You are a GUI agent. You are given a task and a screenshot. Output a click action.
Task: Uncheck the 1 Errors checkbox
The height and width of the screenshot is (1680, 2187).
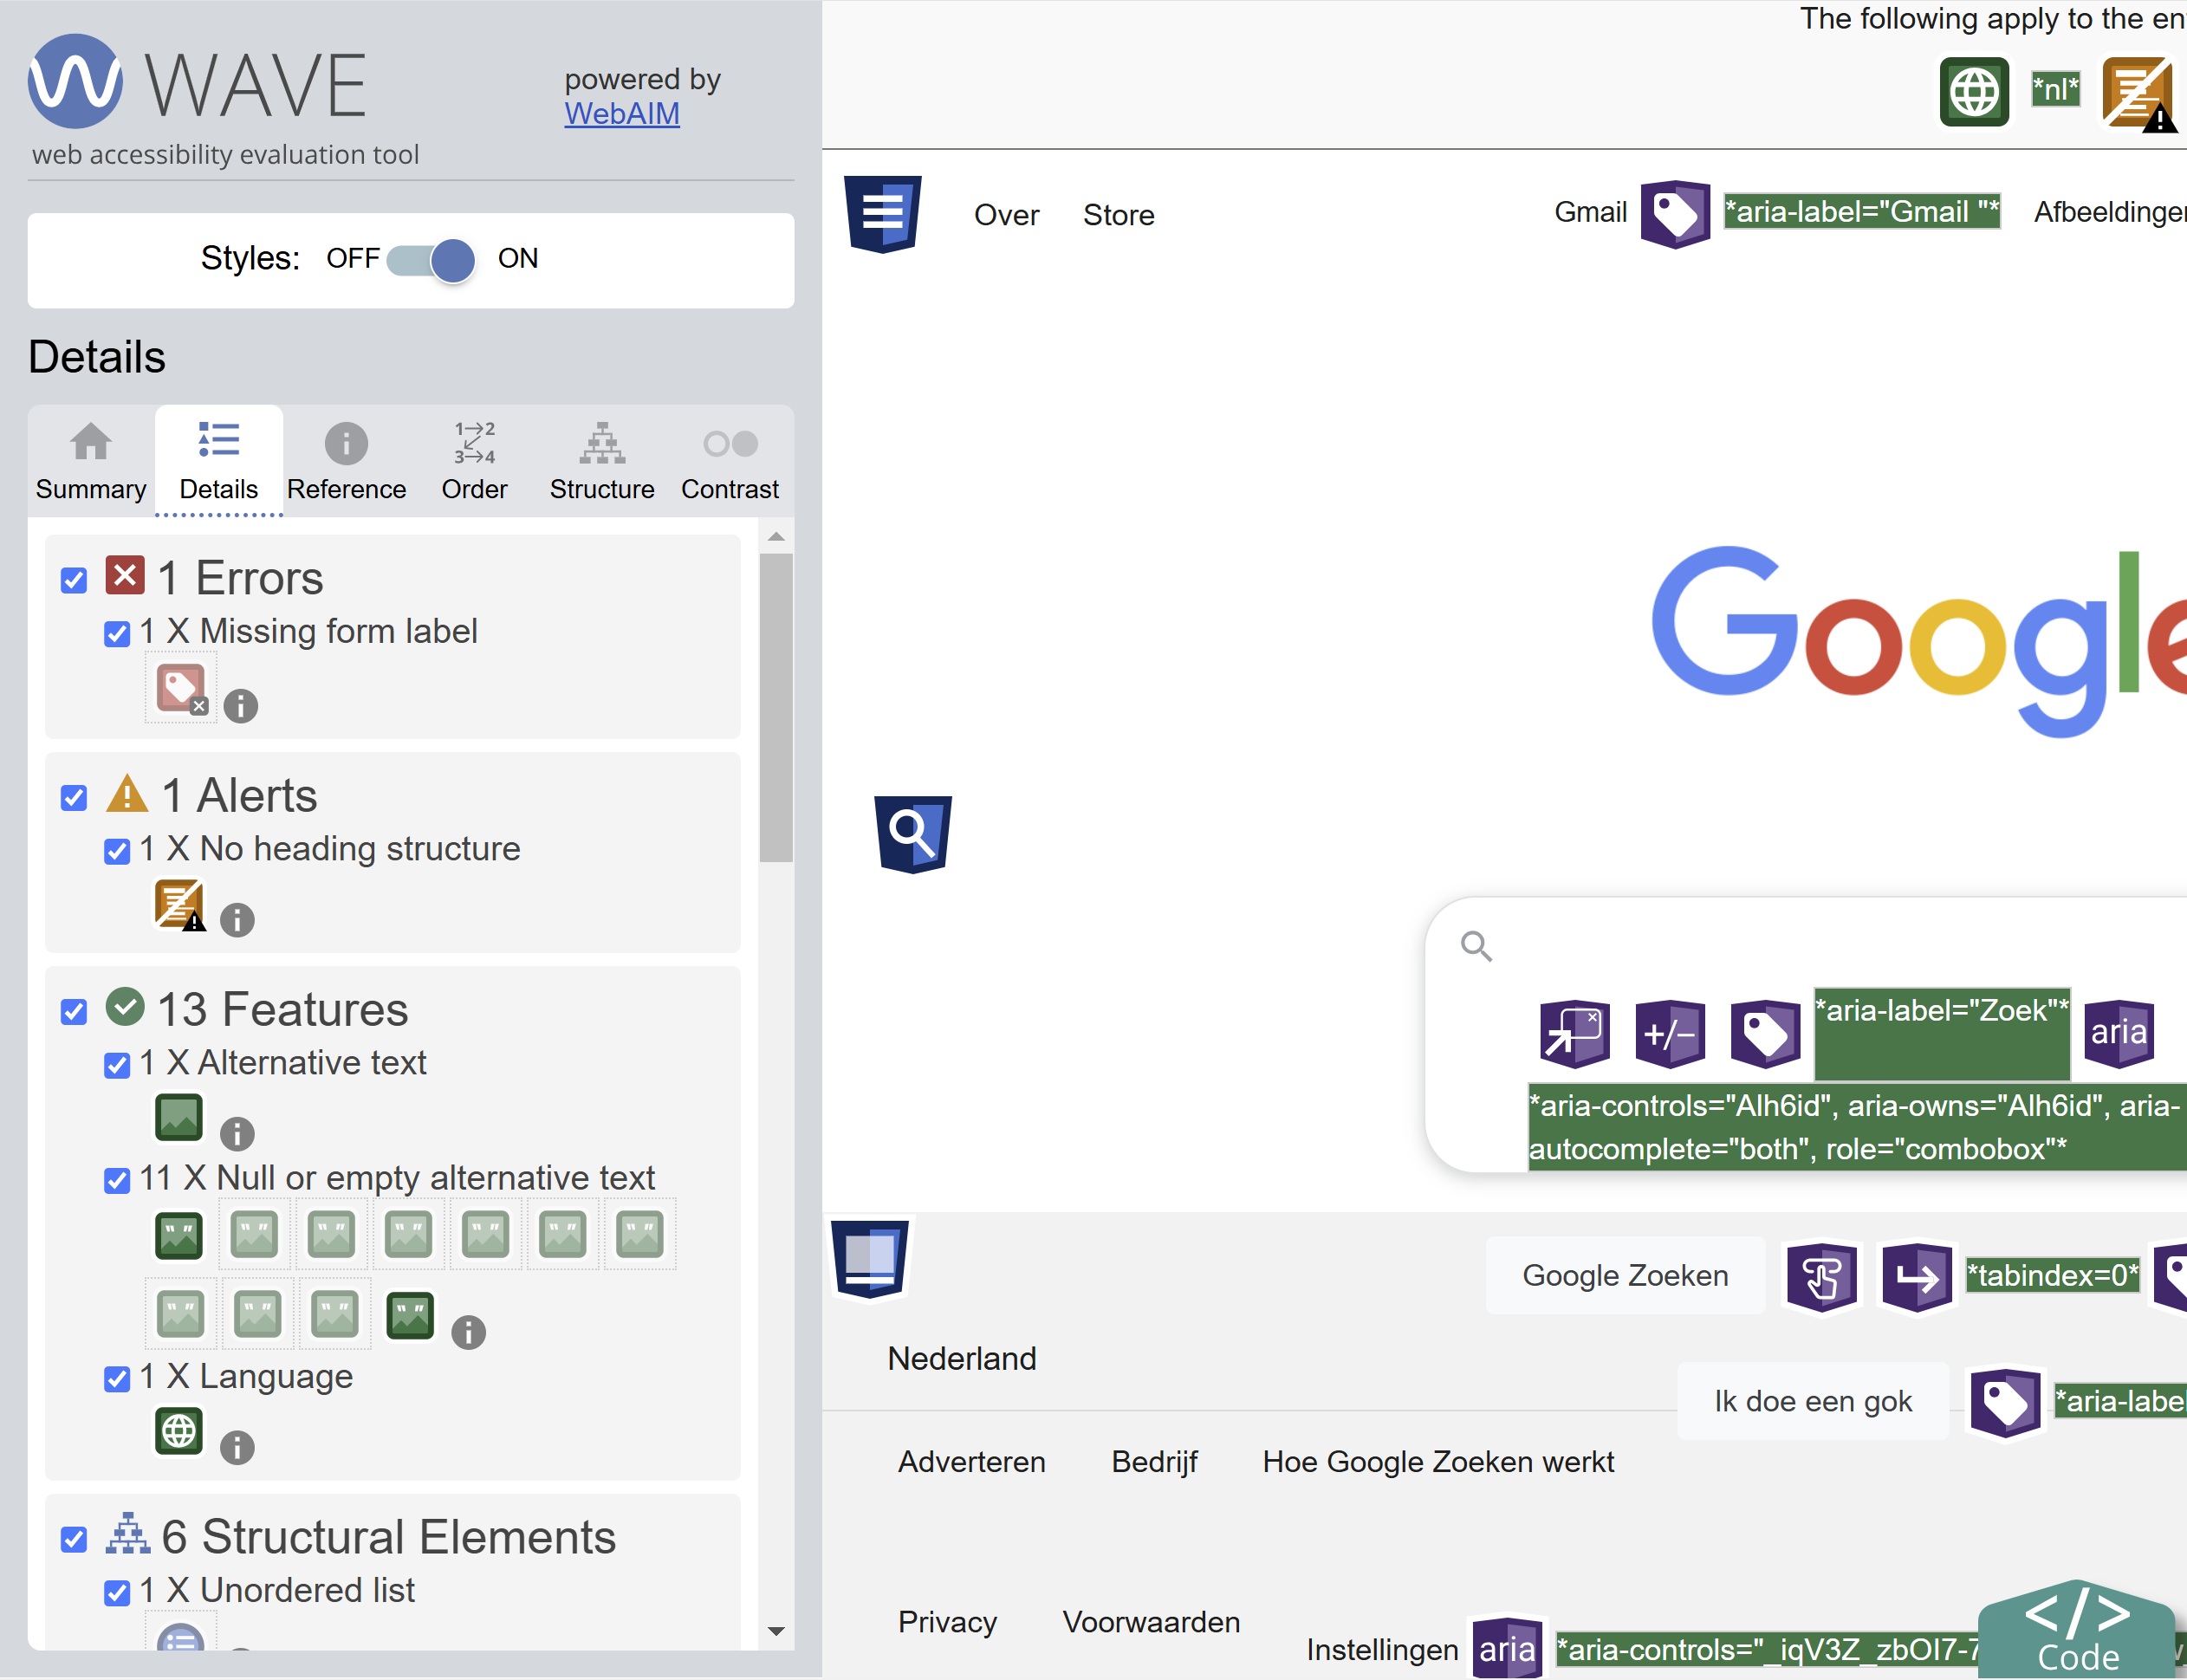pos(74,580)
